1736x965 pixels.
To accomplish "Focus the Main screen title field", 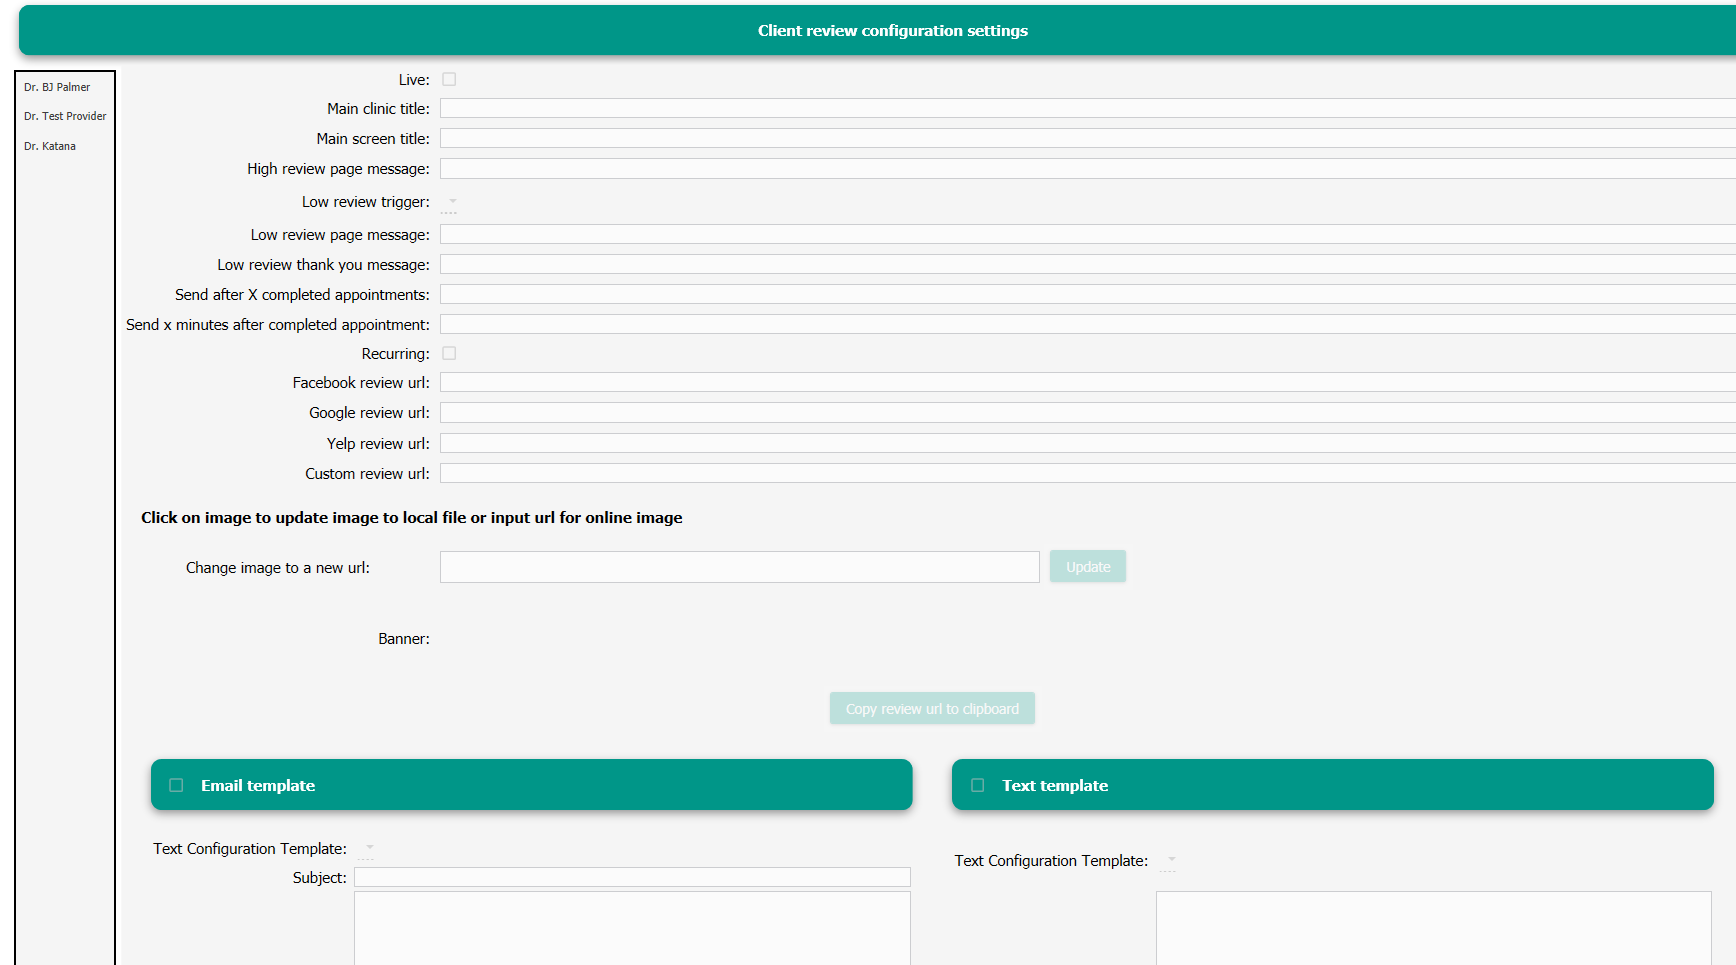I will 1088,138.
